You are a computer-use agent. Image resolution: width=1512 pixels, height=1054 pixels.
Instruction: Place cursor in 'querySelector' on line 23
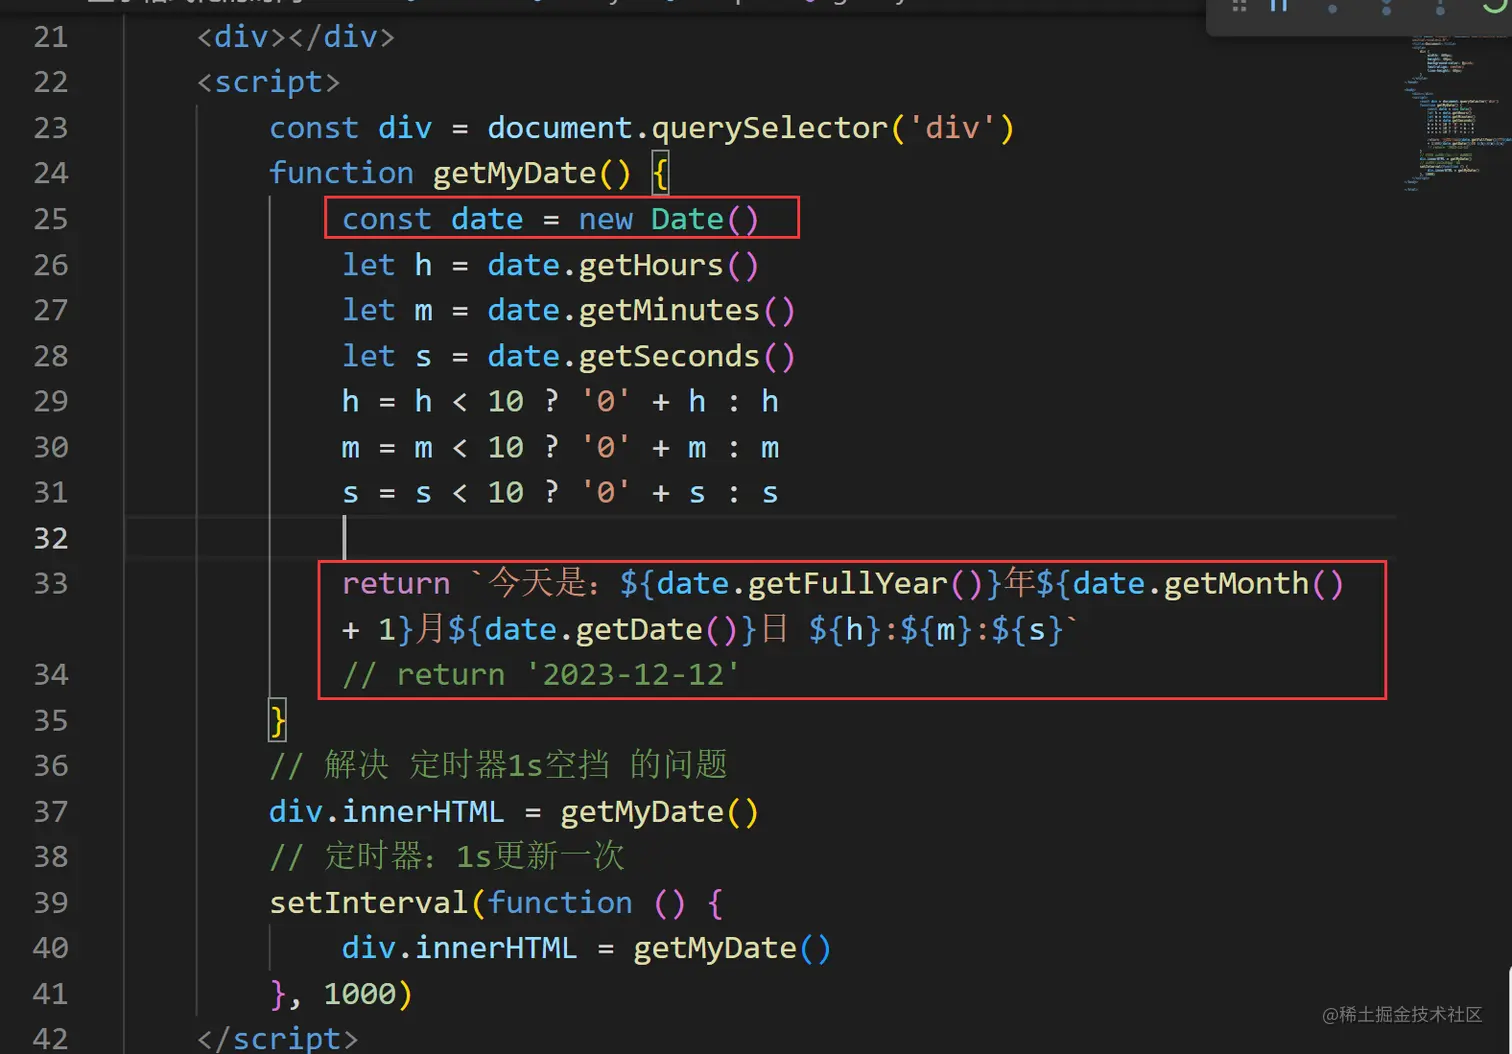pyautogui.click(x=769, y=128)
